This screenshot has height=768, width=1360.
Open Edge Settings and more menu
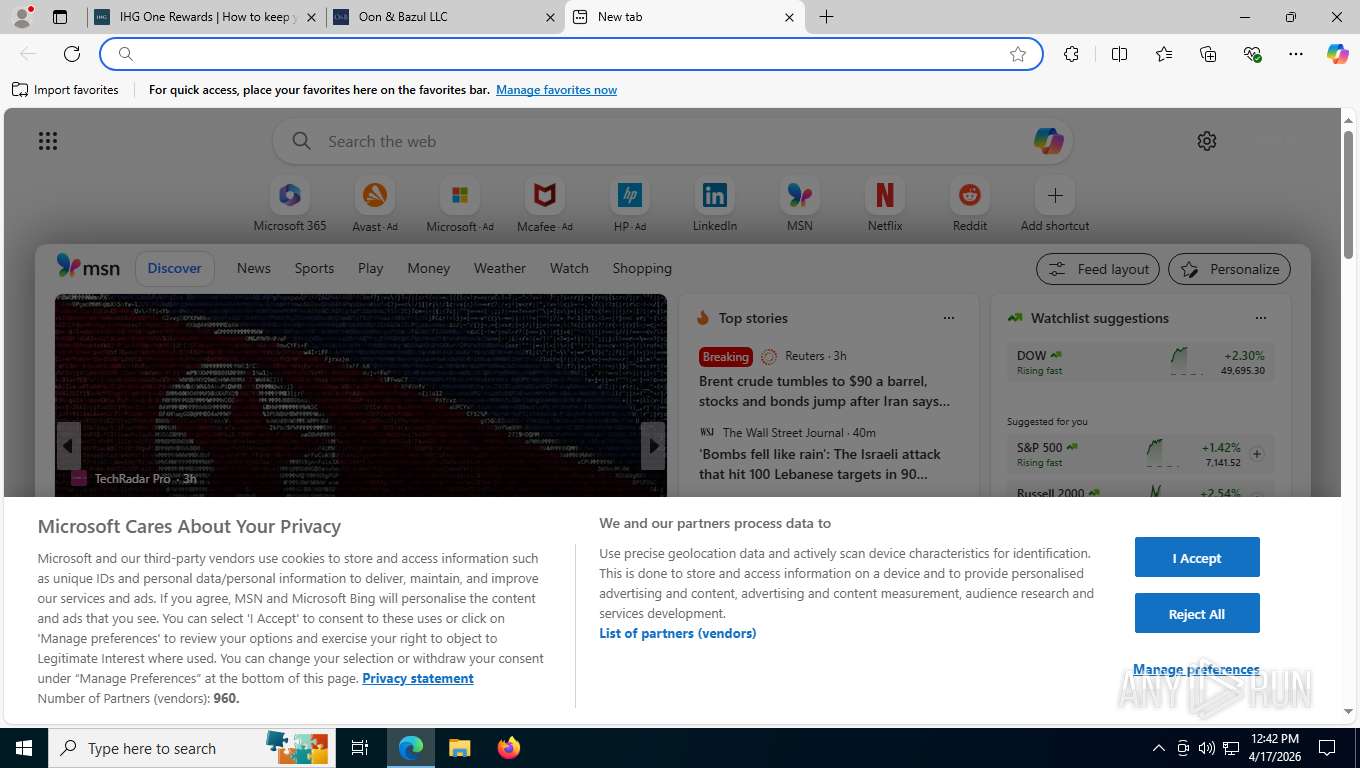pos(1296,54)
